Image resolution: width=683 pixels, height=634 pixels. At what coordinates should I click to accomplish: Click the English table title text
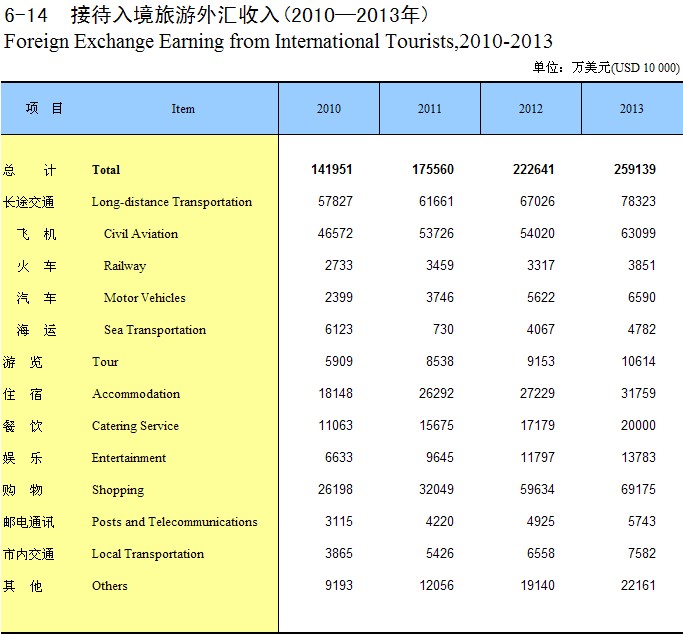coord(278,41)
